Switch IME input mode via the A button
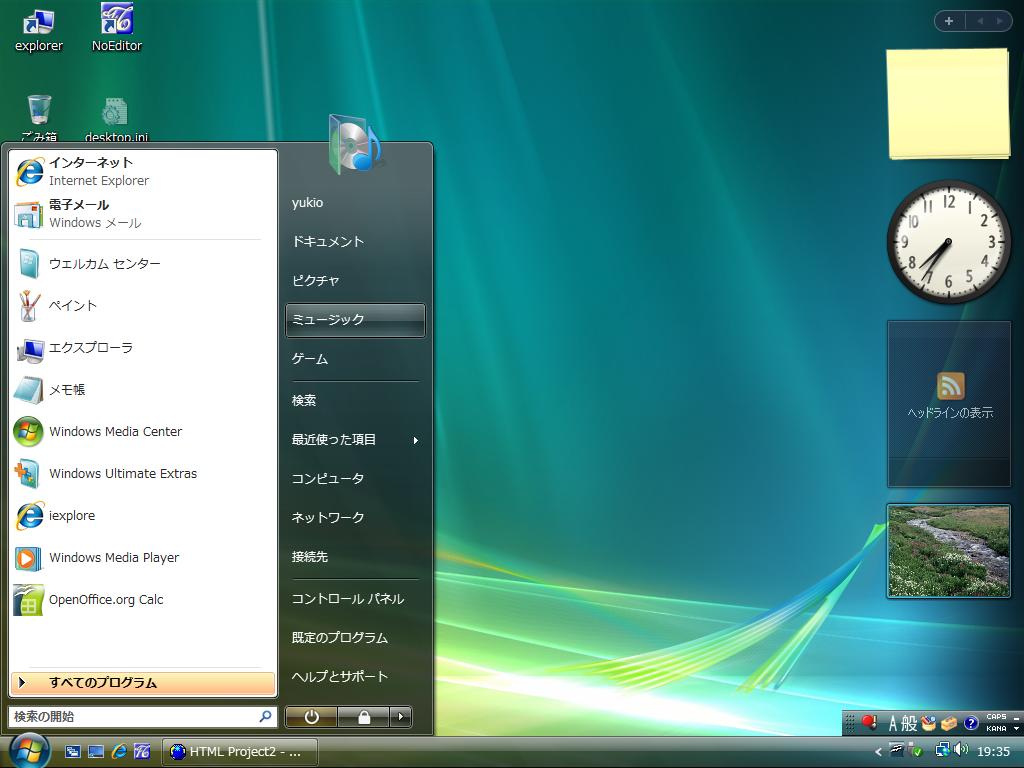Image resolution: width=1024 pixels, height=768 pixels. click(893, 723)
